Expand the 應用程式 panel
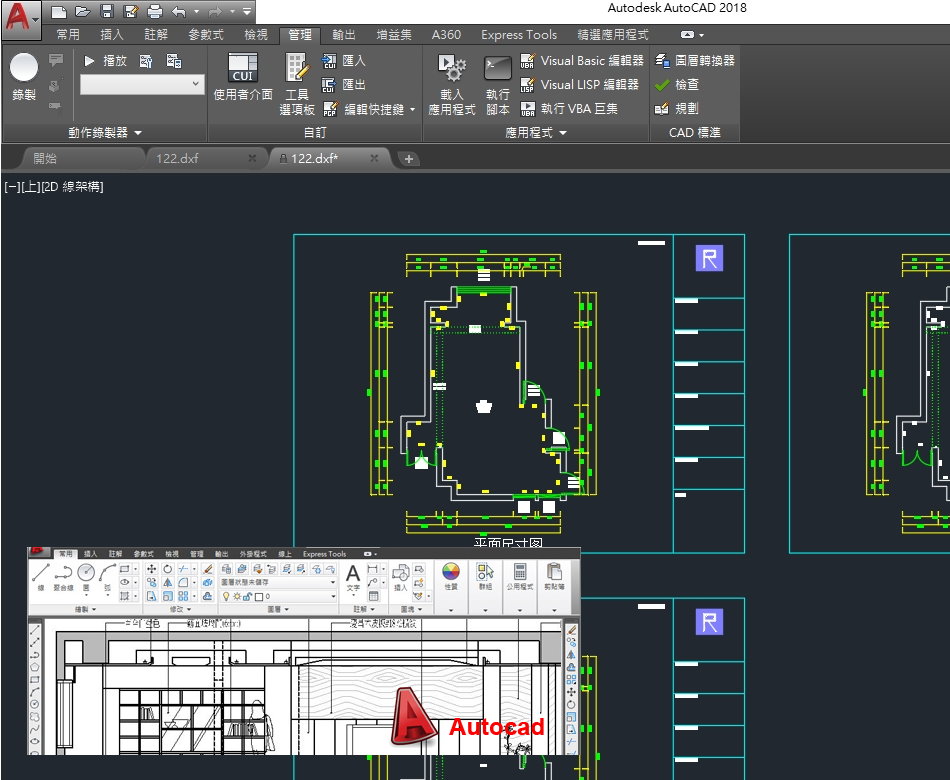Image resolution: width=950 pixels, height=780 pixels. pyautogui.click(x=536, y=132)
